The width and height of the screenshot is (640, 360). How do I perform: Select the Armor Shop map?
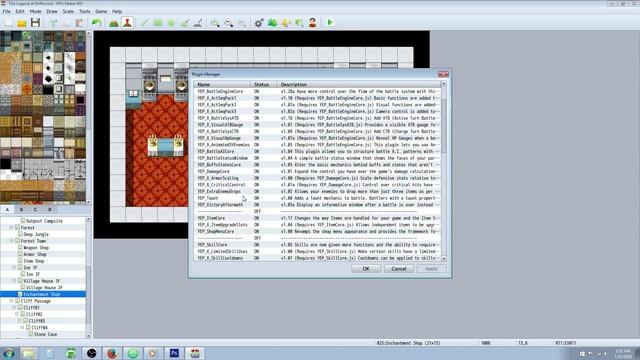point(35,254)
